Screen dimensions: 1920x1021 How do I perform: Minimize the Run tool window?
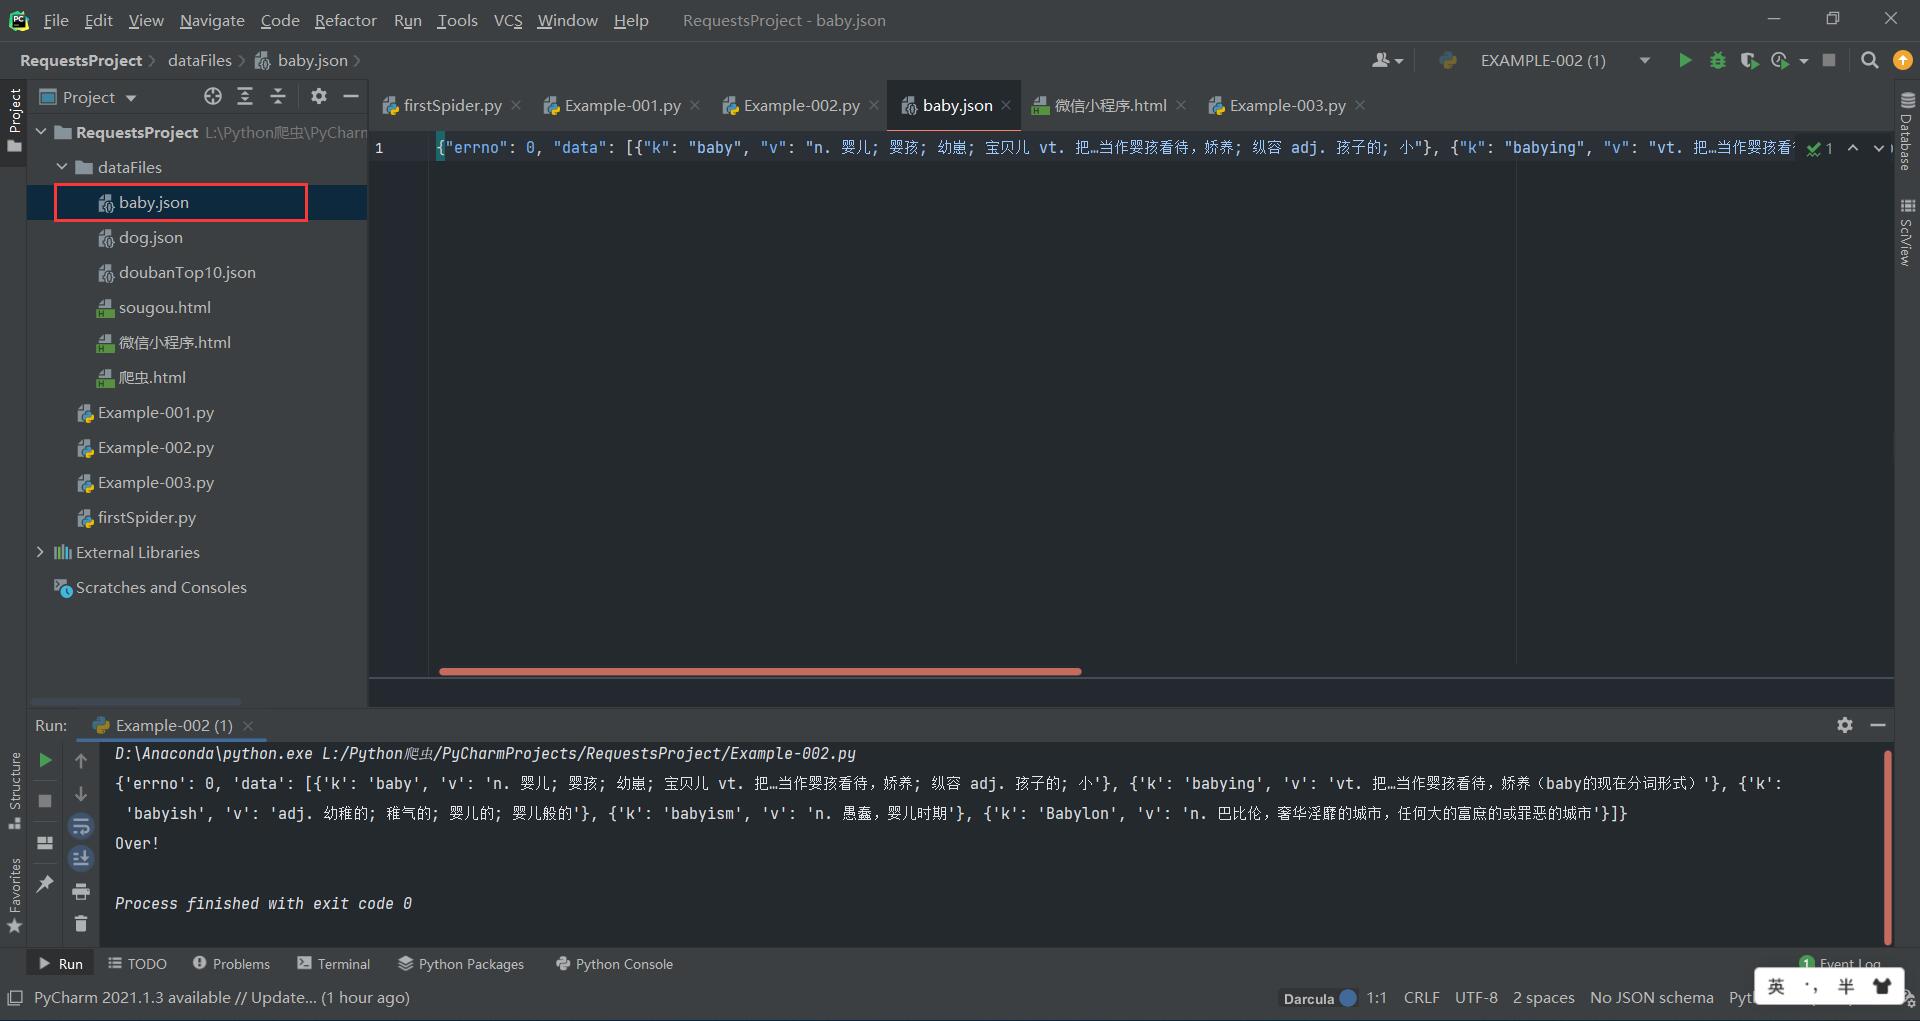(x=1878, y=725)
